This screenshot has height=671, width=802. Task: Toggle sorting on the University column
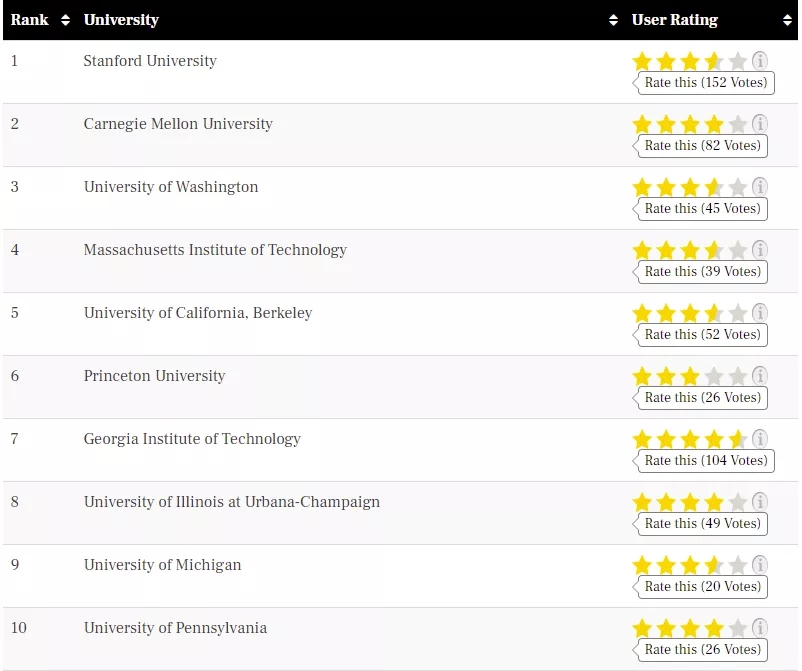[x=611, y=20]
